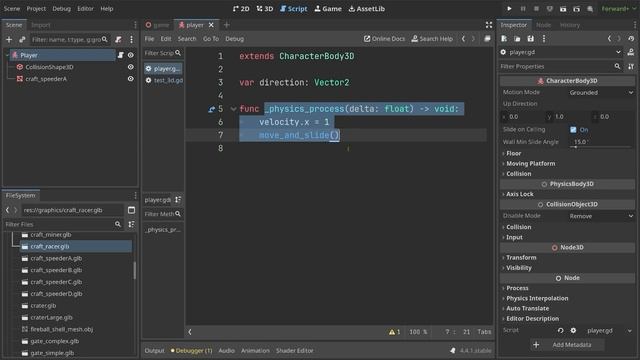Select test_3d.gd in script list
This screenshot has height=360, width=640.
point(168,80)
